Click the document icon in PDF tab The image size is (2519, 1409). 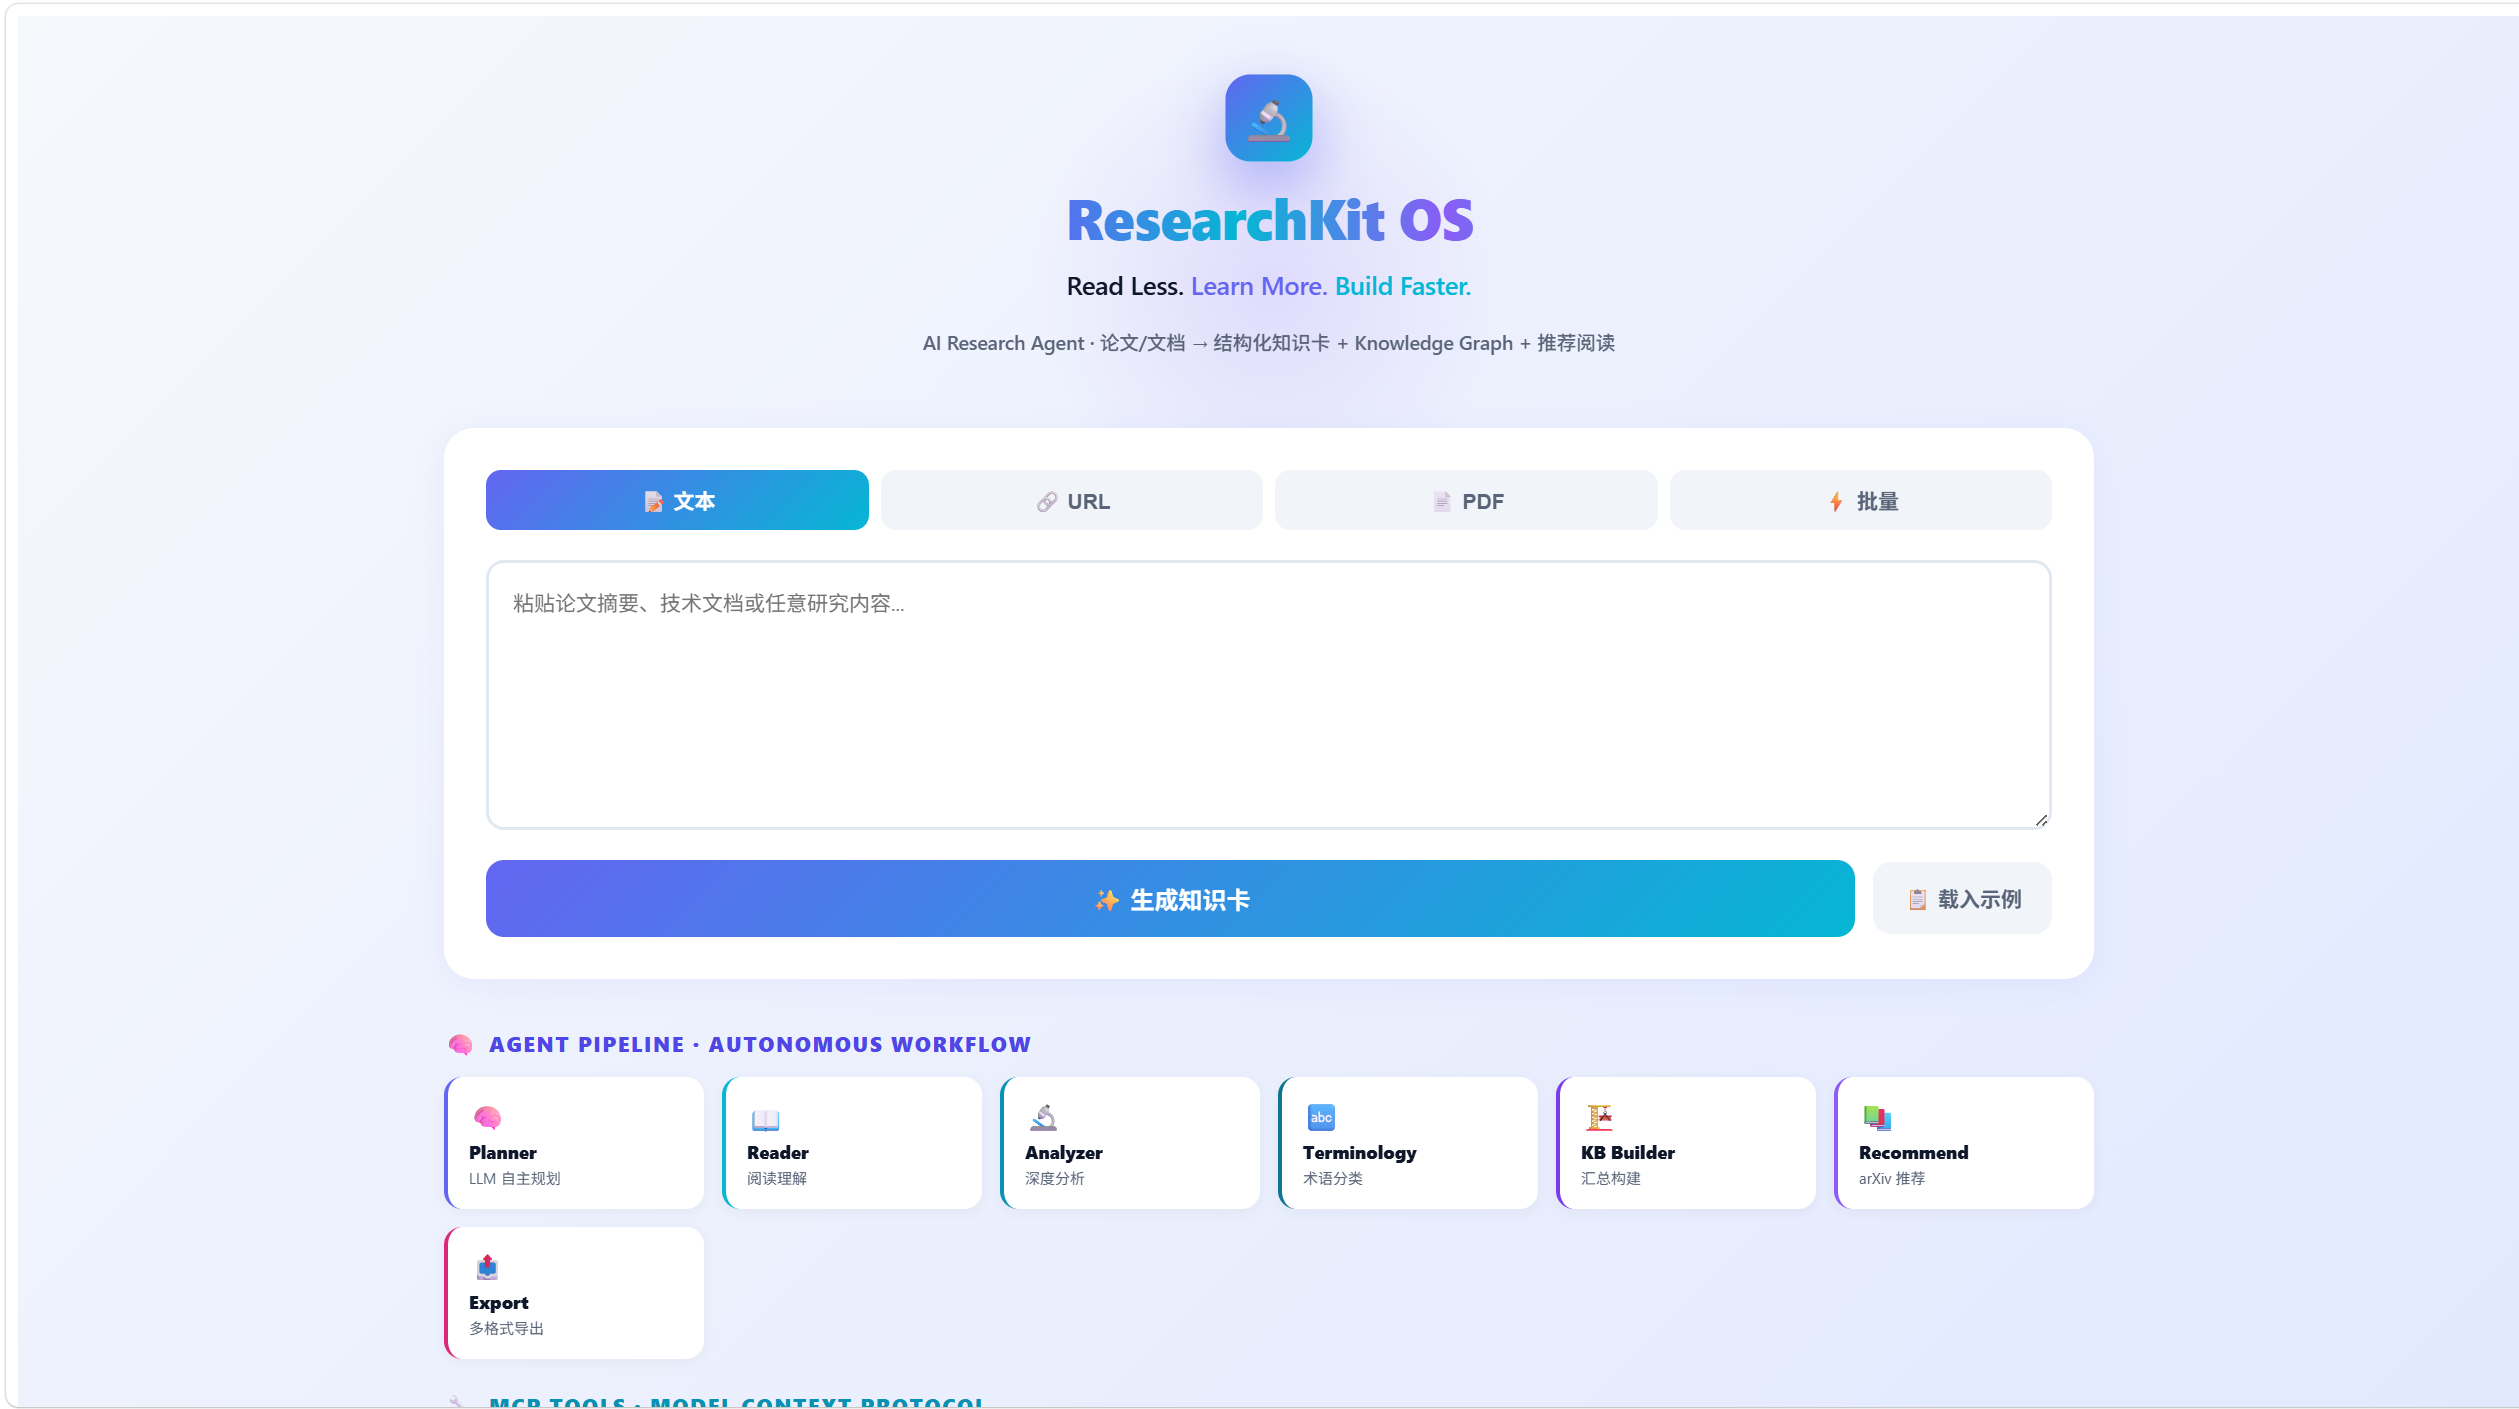coord(1442,502)
